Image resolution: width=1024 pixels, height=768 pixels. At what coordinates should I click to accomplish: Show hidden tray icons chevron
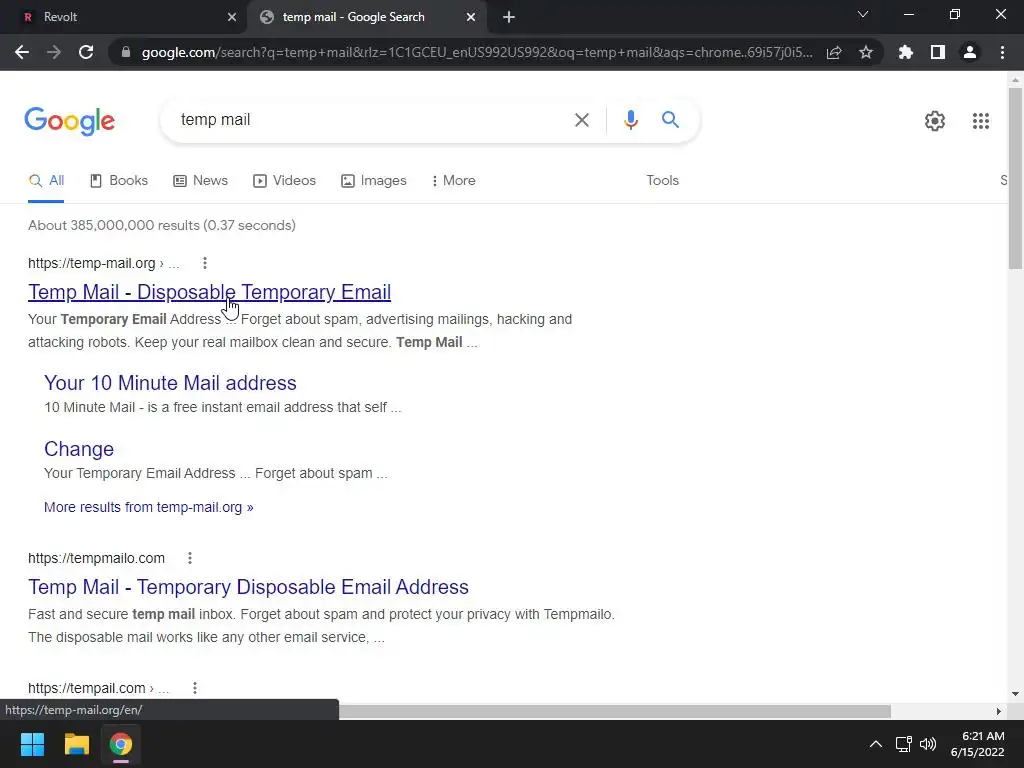coord(876,744)
